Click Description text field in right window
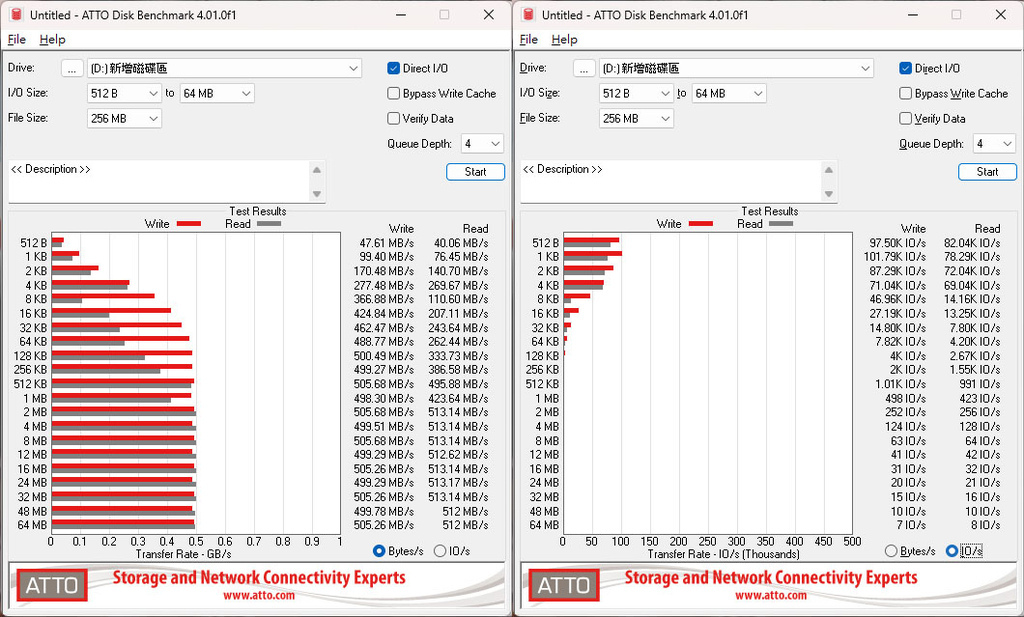The image size is (1024, 617). point(670,182)
